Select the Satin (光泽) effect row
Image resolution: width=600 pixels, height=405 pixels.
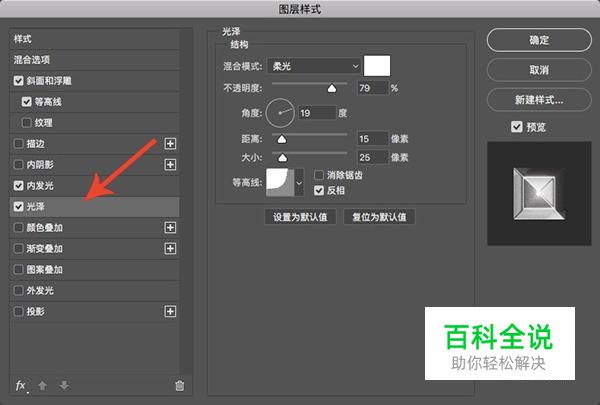[94, 207]
